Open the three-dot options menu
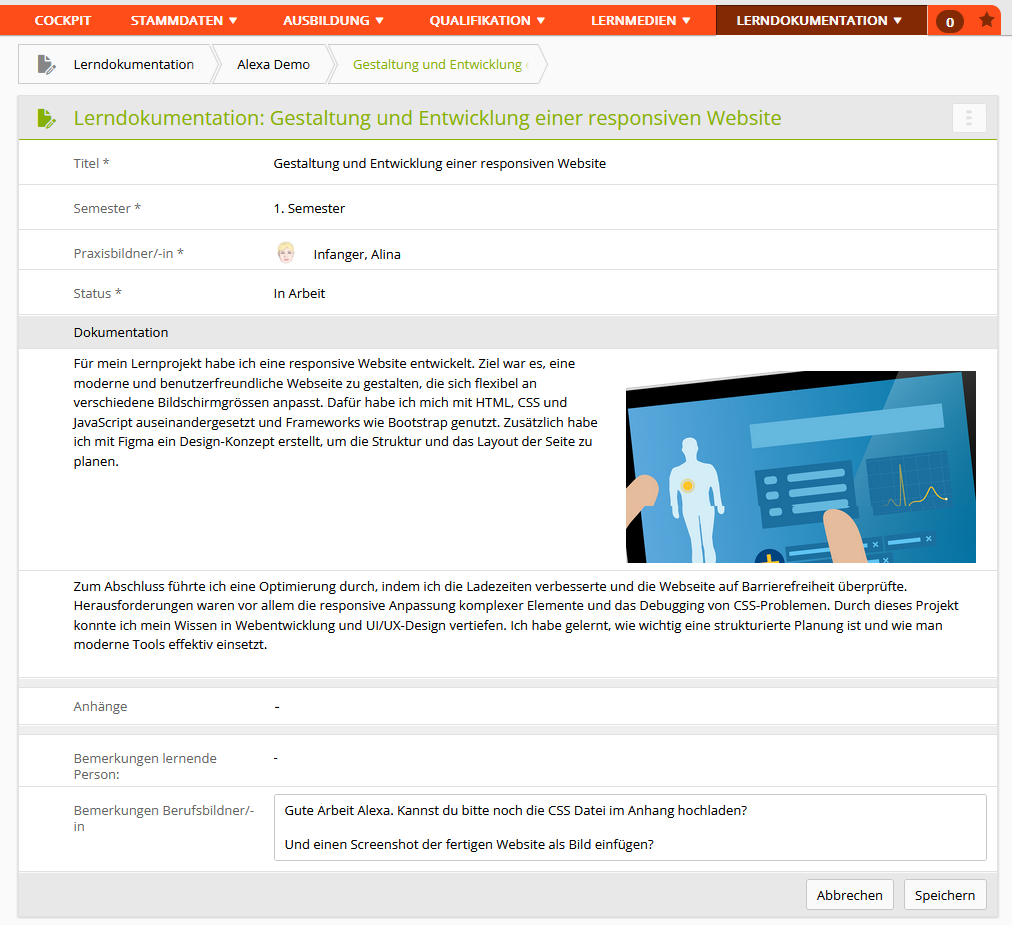Image resolution: width=1012 pixels, height=925 pixels. coord(969,118)
